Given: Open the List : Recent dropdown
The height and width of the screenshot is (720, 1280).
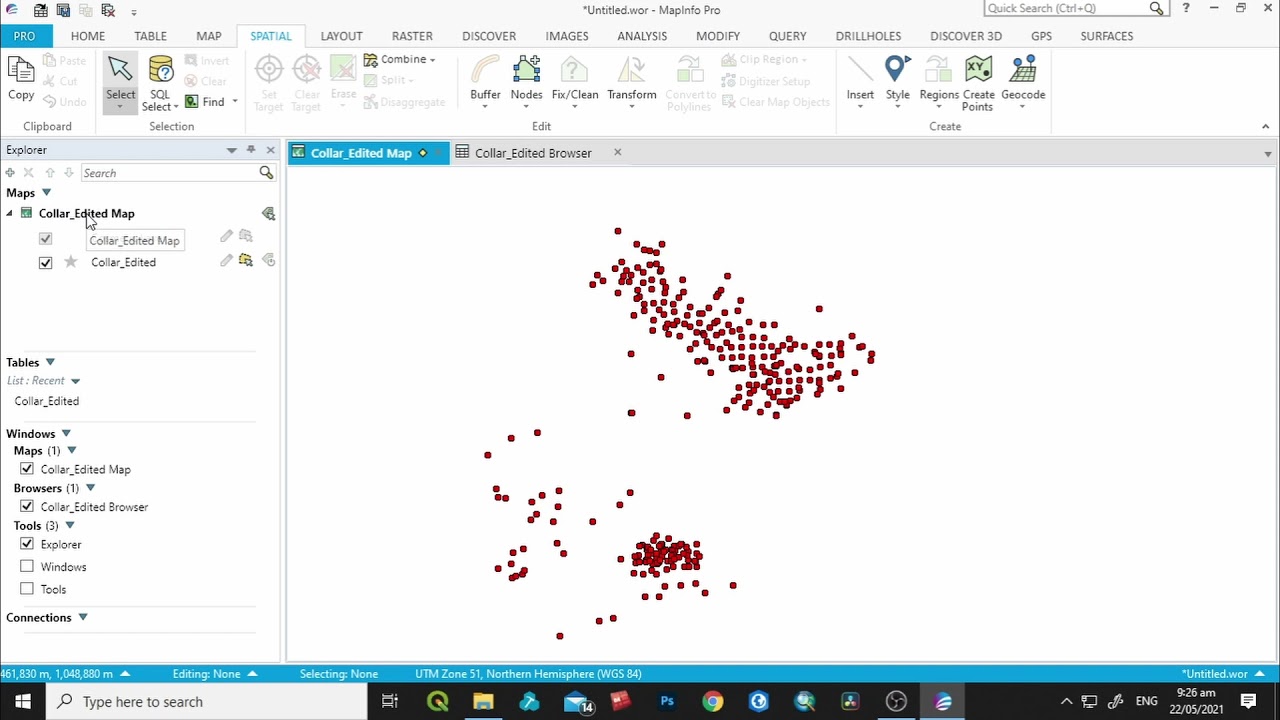Looking at the screenshot, I should pos(75,381).
